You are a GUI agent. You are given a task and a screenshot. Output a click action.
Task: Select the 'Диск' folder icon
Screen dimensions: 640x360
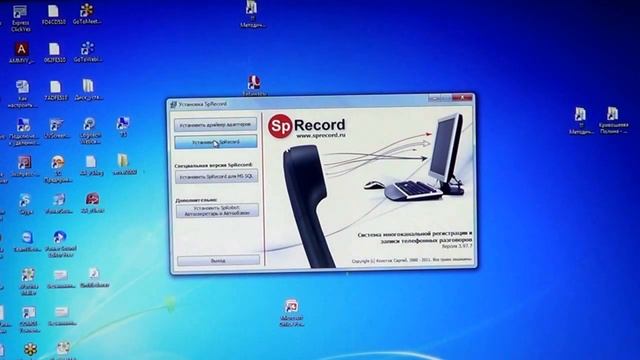(x=88, y=90)
